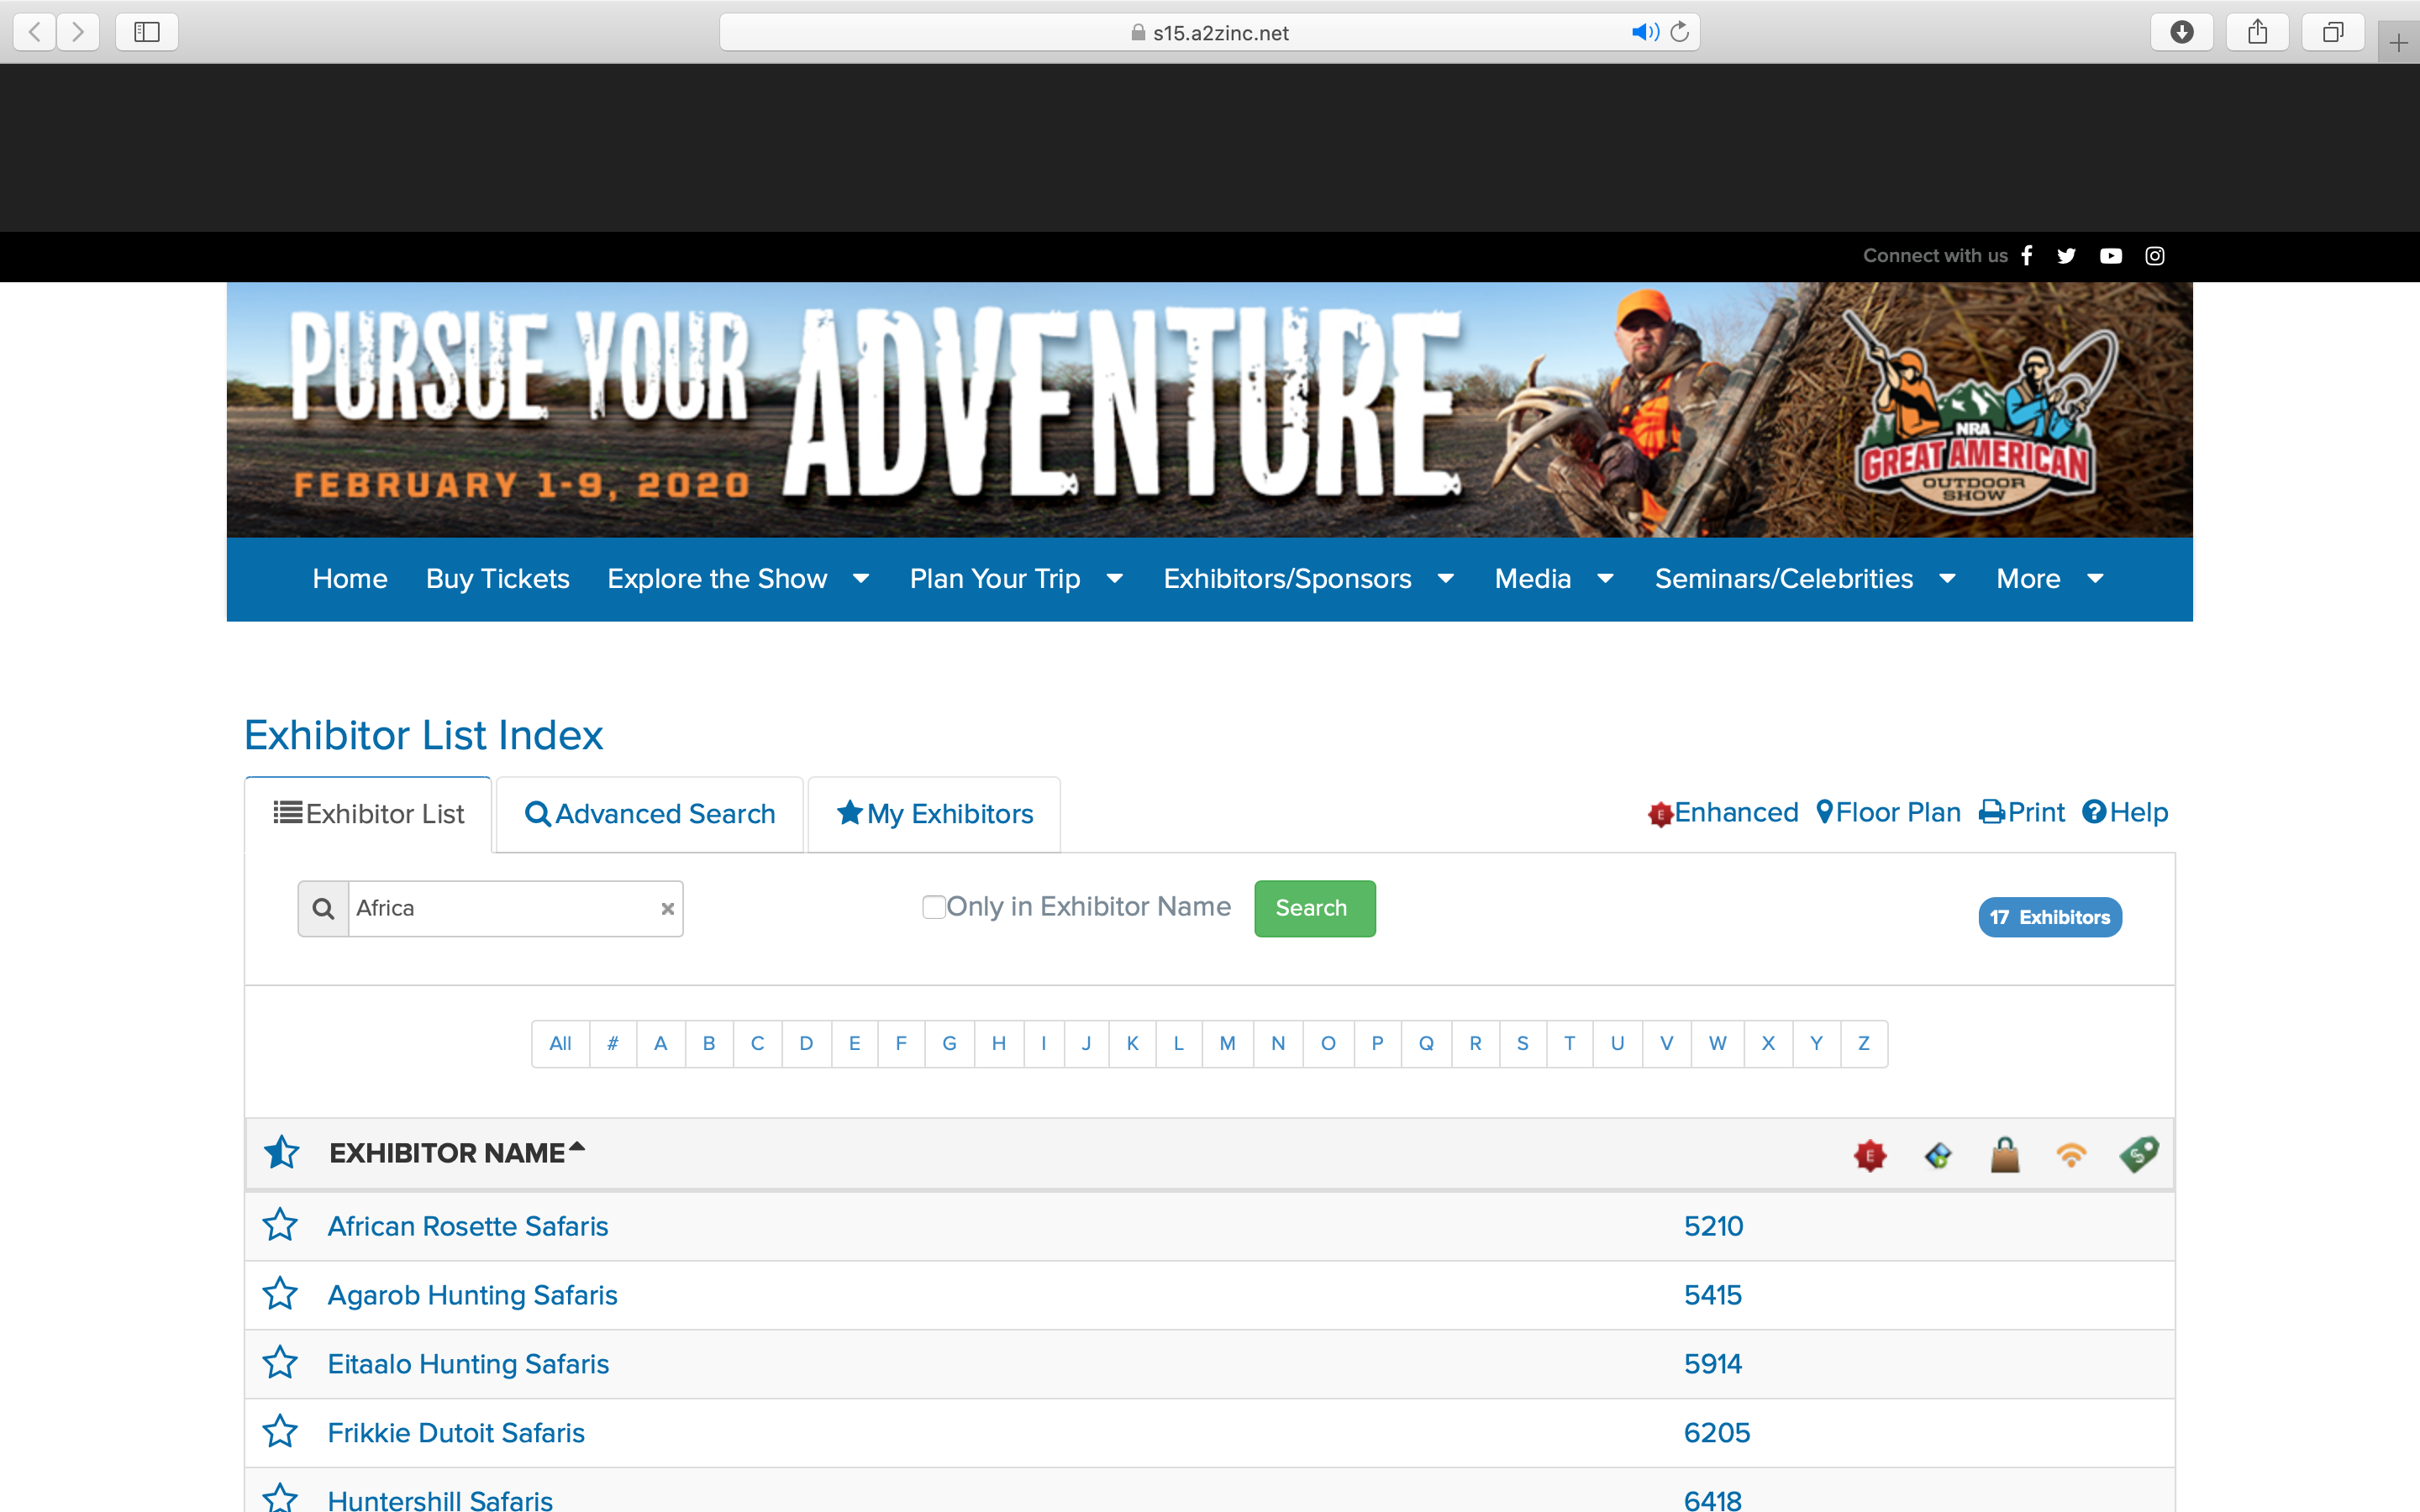Viewport: 2420px width, 1512px height.
Task: Click the green Search button
Action: pos(1315,908)
